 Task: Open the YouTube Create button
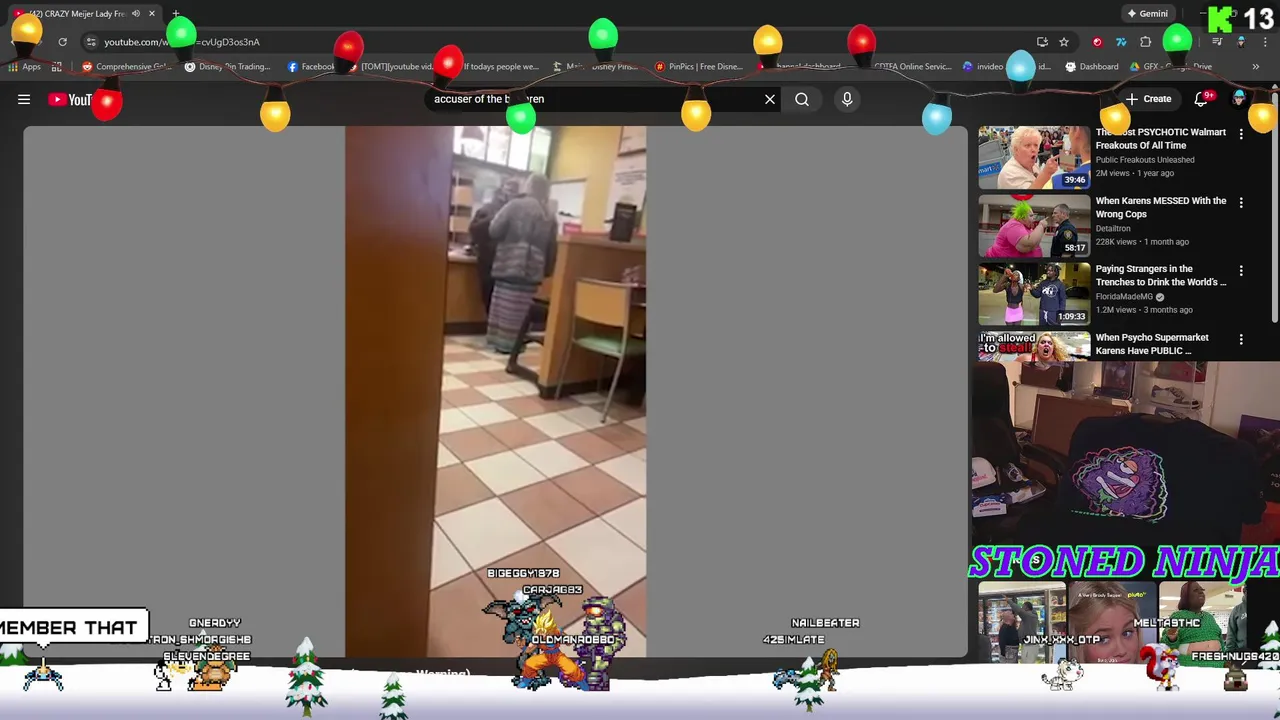[x=1148, y=99]
